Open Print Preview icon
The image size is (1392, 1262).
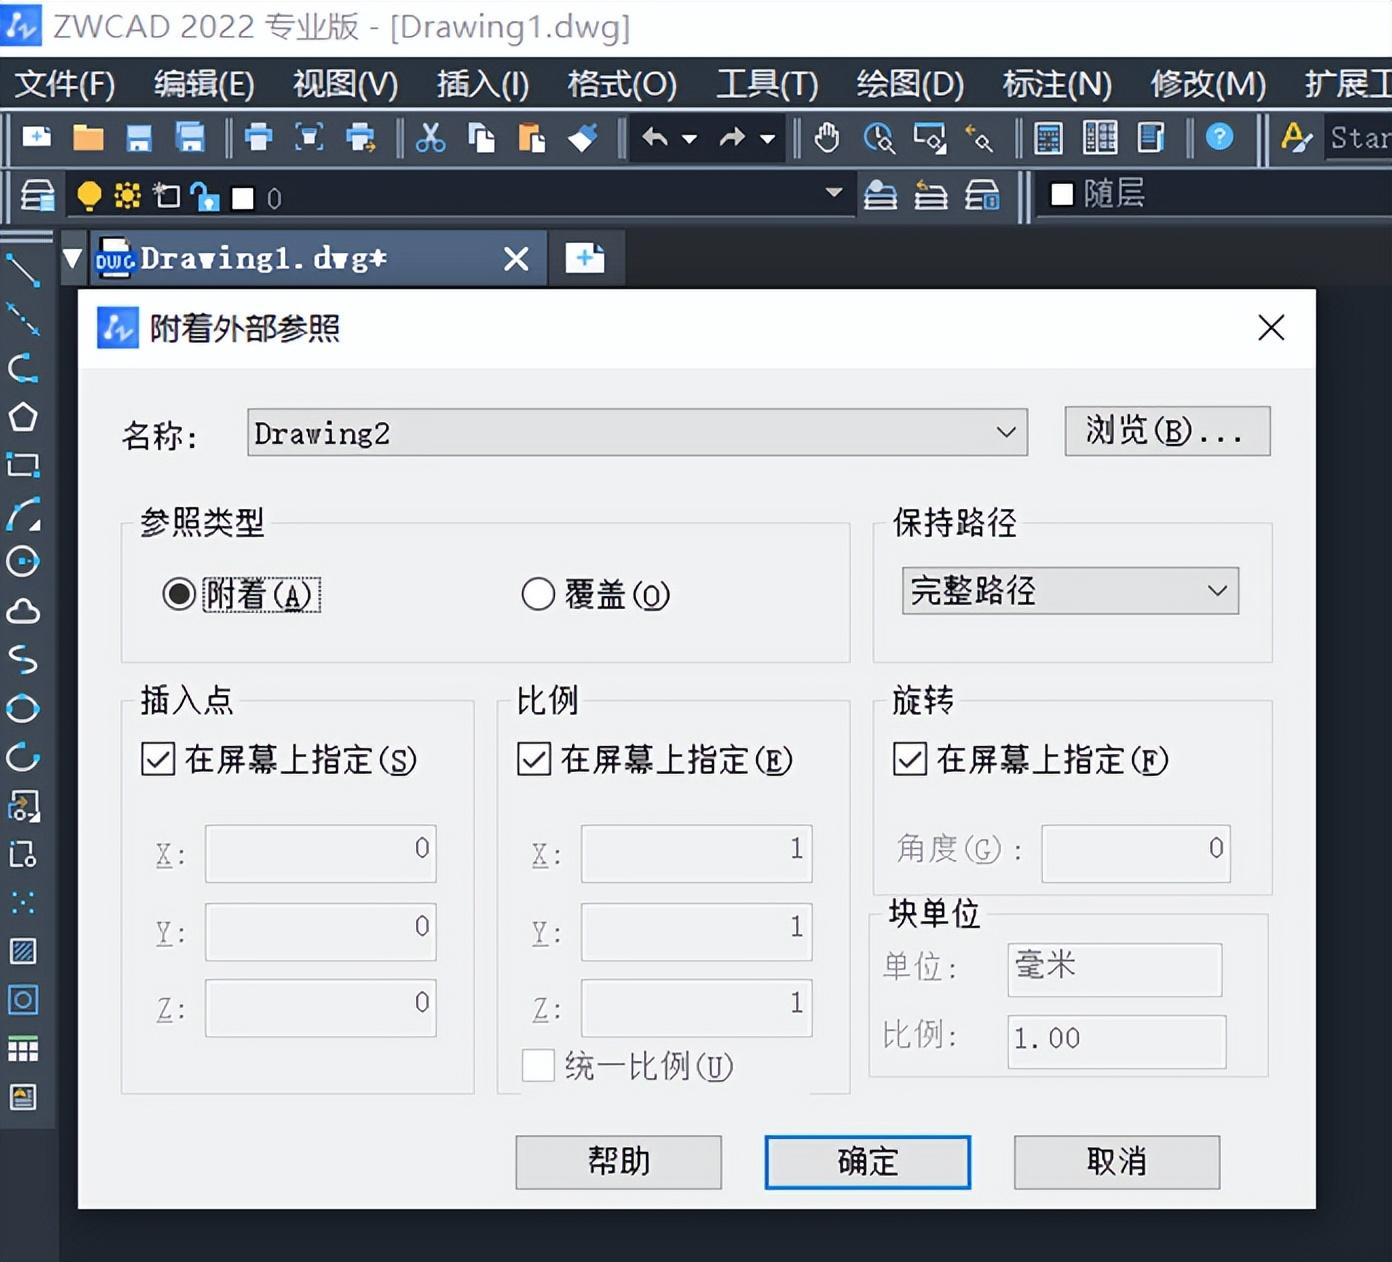pyautogui.click(x=309, y=137)
